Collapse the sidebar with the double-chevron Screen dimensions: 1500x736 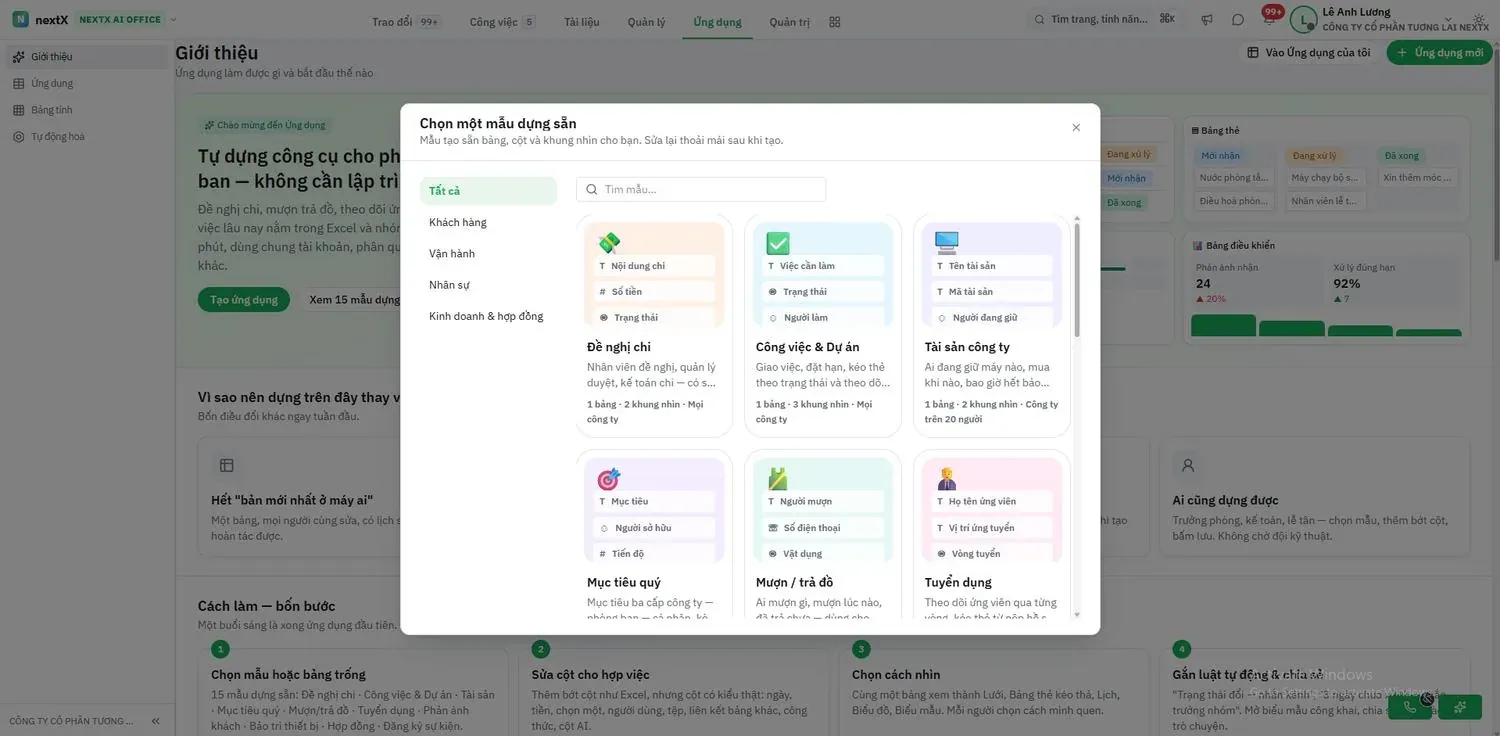pyautogui.click(x=156, y=721)
